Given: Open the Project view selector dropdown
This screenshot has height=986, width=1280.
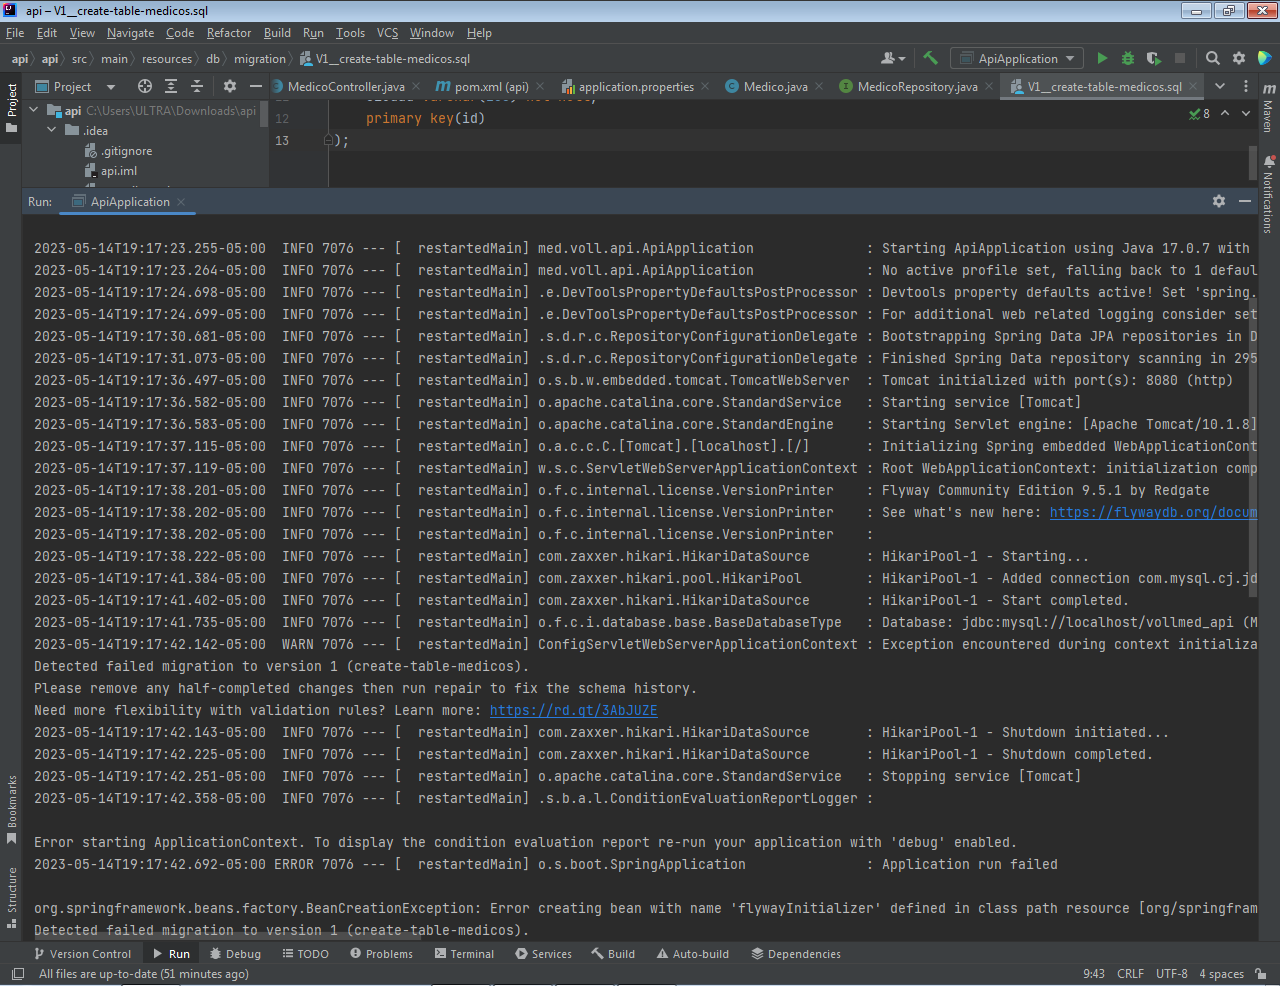Looking at the screenshot, I should pos(76,87).
